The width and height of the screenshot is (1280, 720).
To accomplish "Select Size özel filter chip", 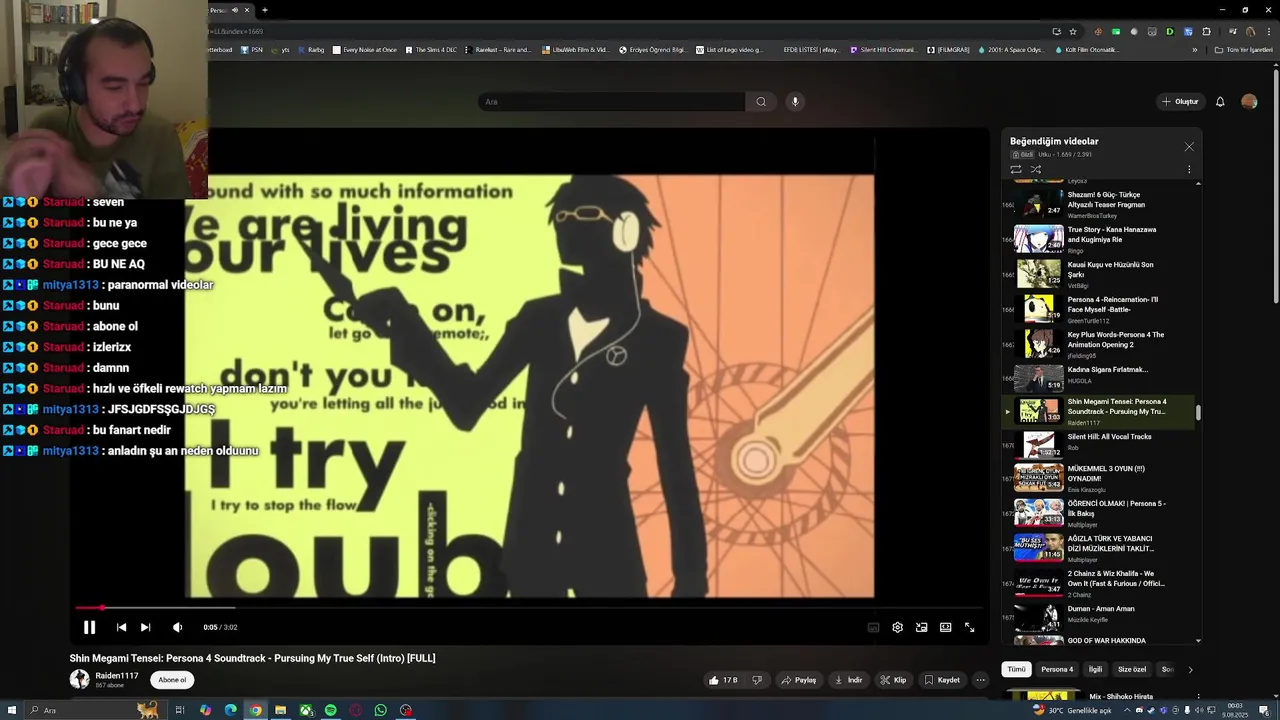I will click(1132, 669).
